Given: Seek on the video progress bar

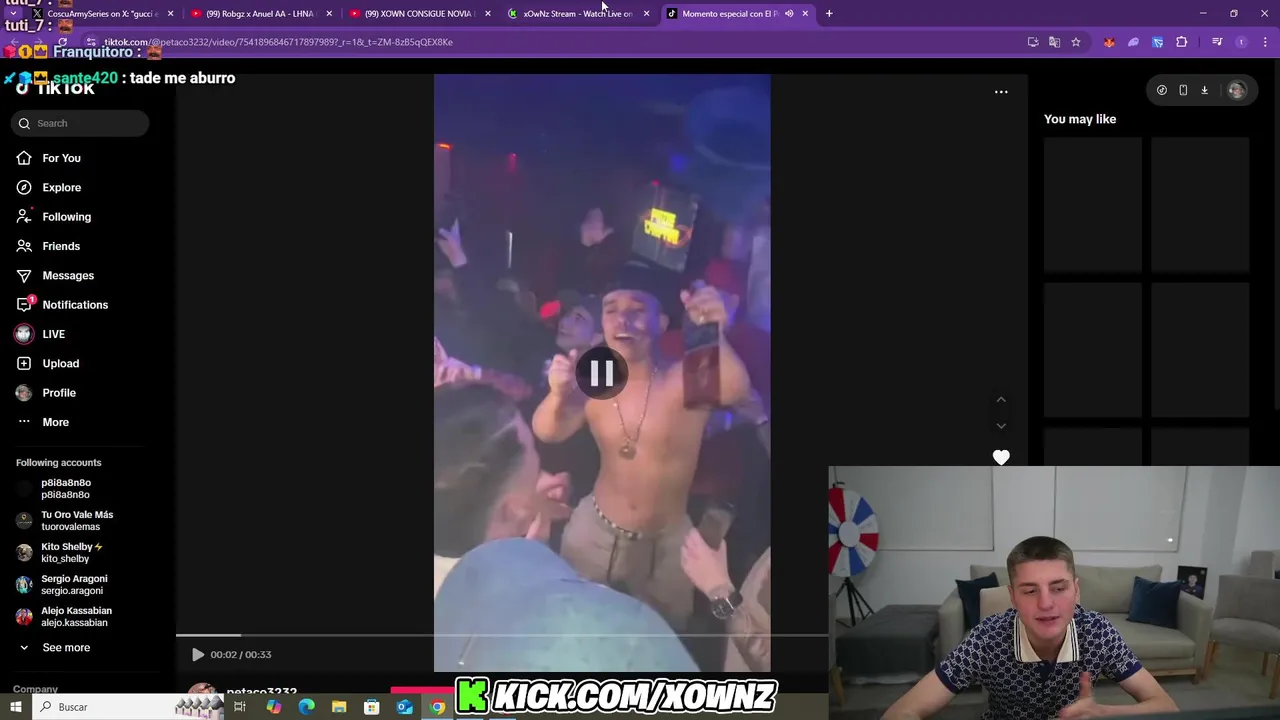Looking at the screenshot, I should [x=503, y=635].
